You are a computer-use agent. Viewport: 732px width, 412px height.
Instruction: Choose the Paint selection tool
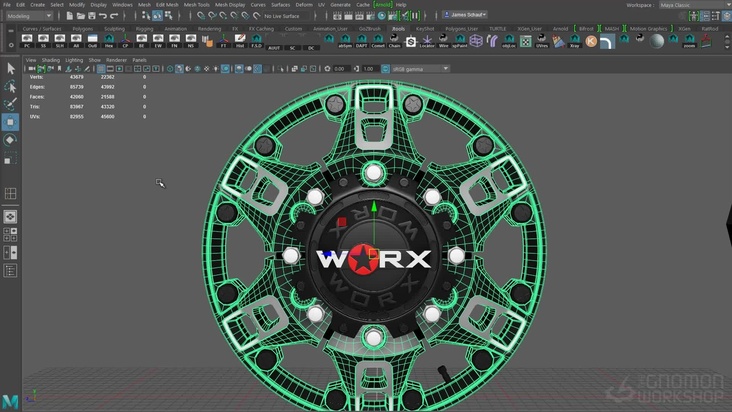click(x=10, y=104)
